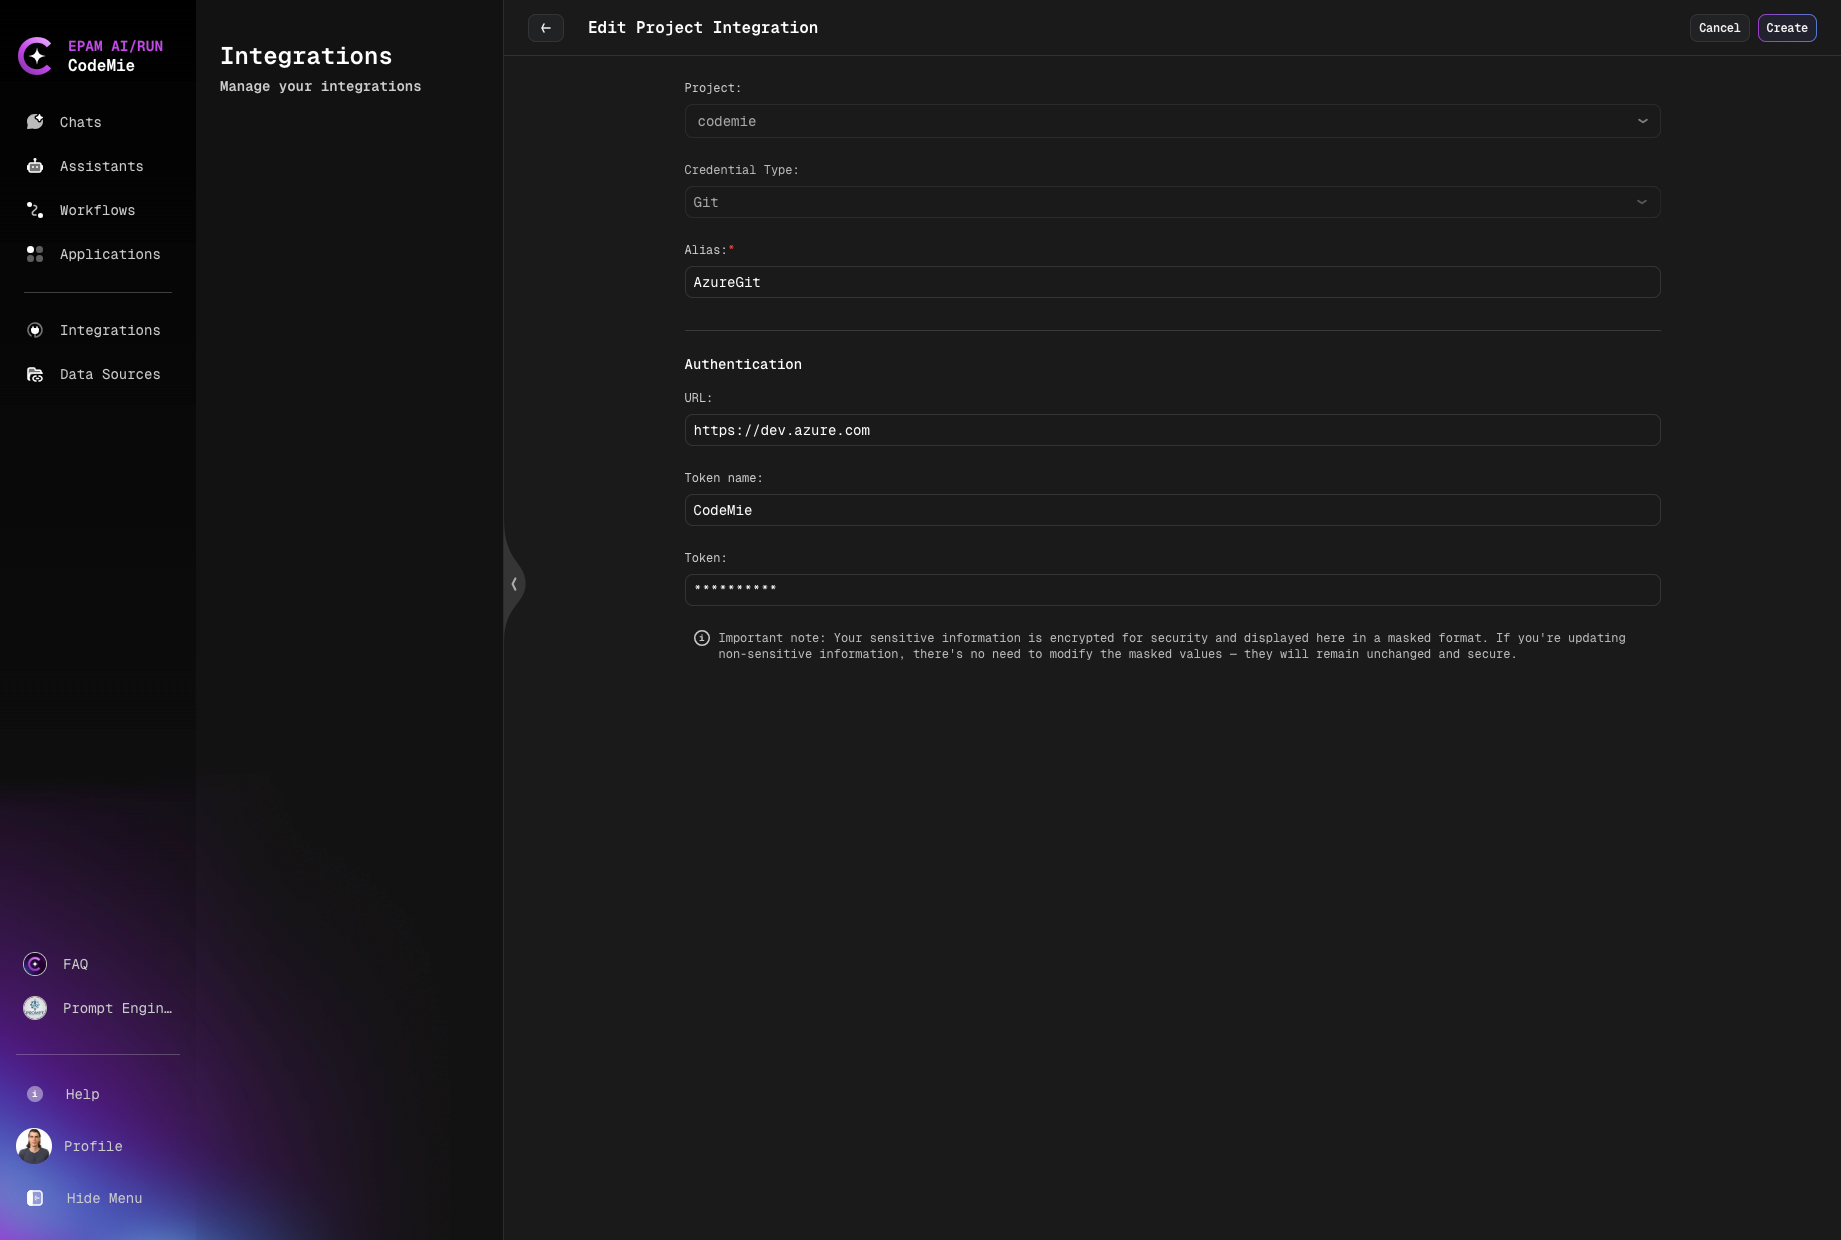1841x1240 pixels.
Task: Collapse the sidebar with the chevron handle
Action: [514, 583]
